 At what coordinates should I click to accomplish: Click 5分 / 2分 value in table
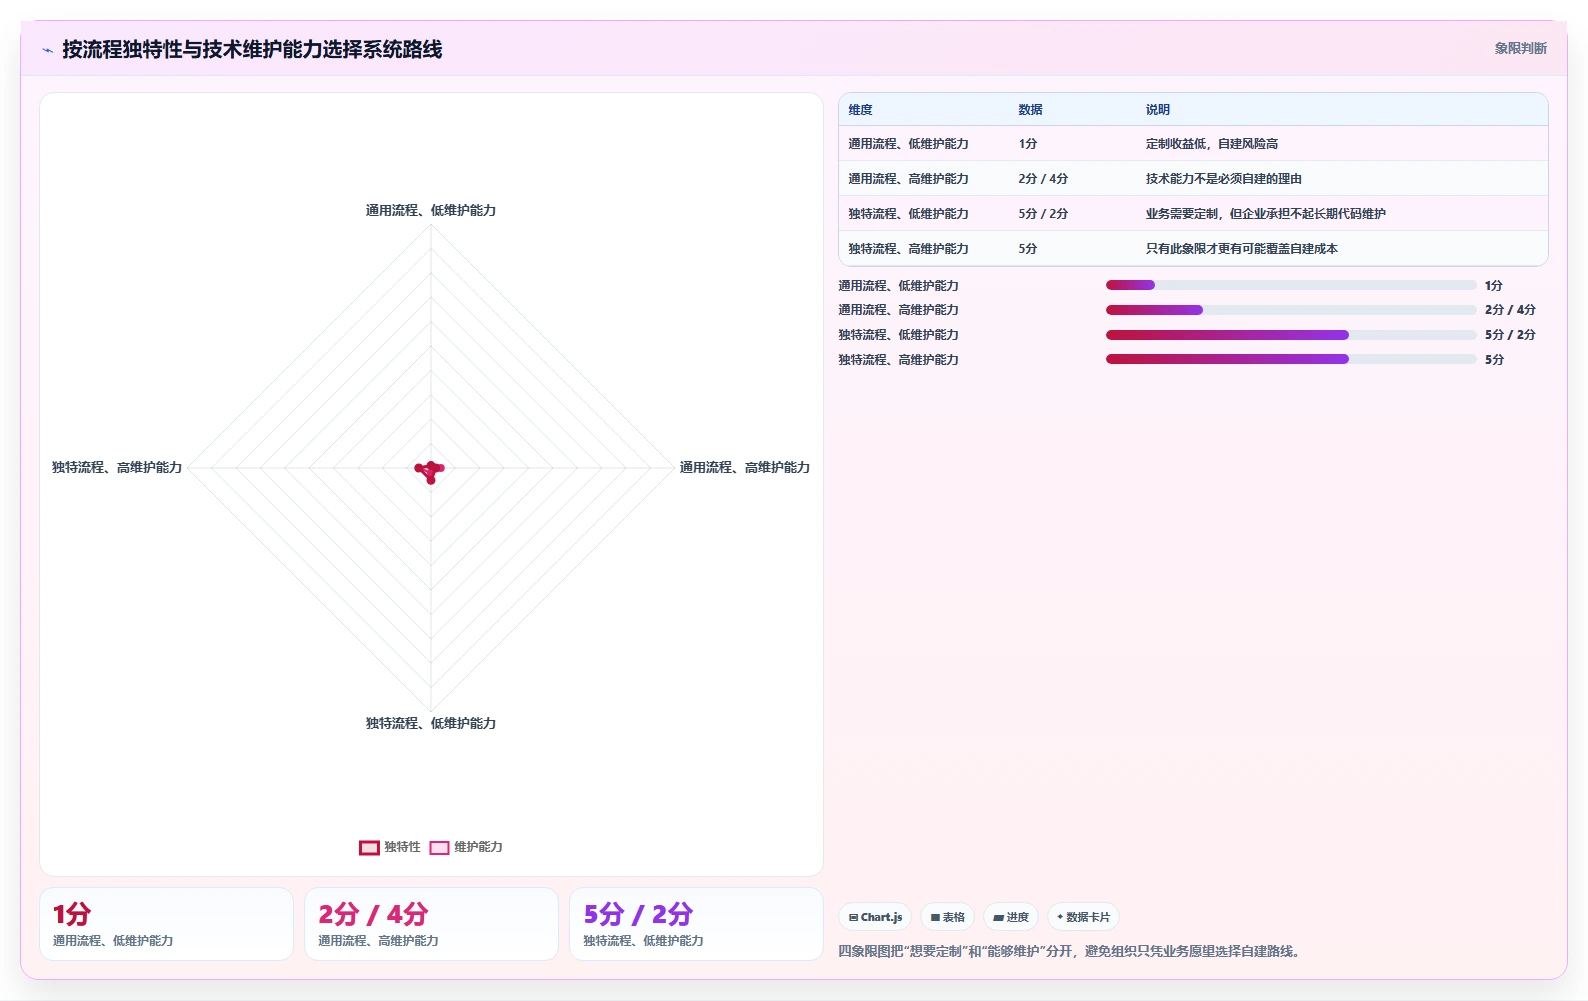click(1043, 214)
